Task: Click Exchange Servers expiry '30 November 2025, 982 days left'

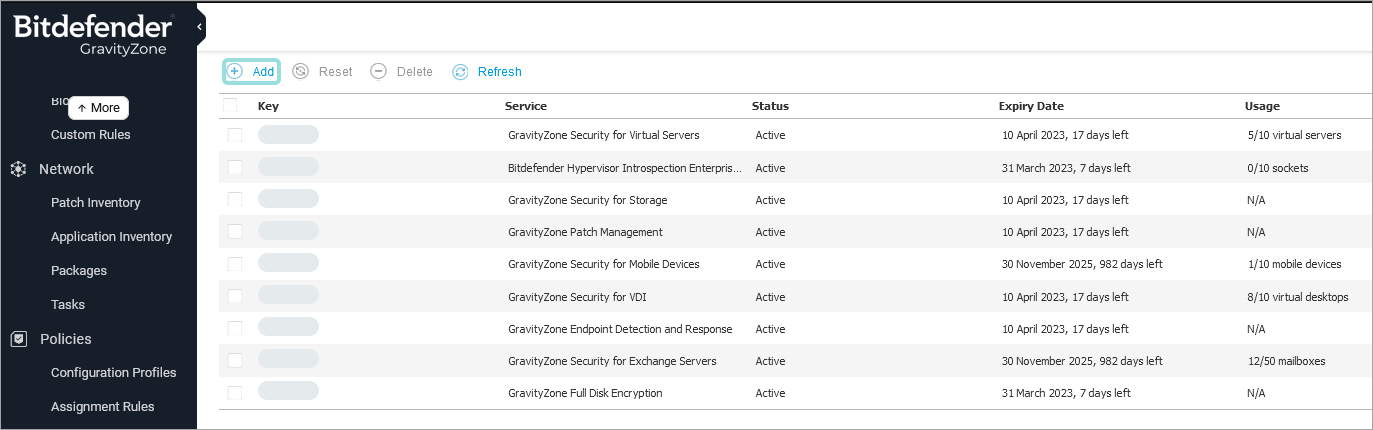Action: tap(1082, 361)
